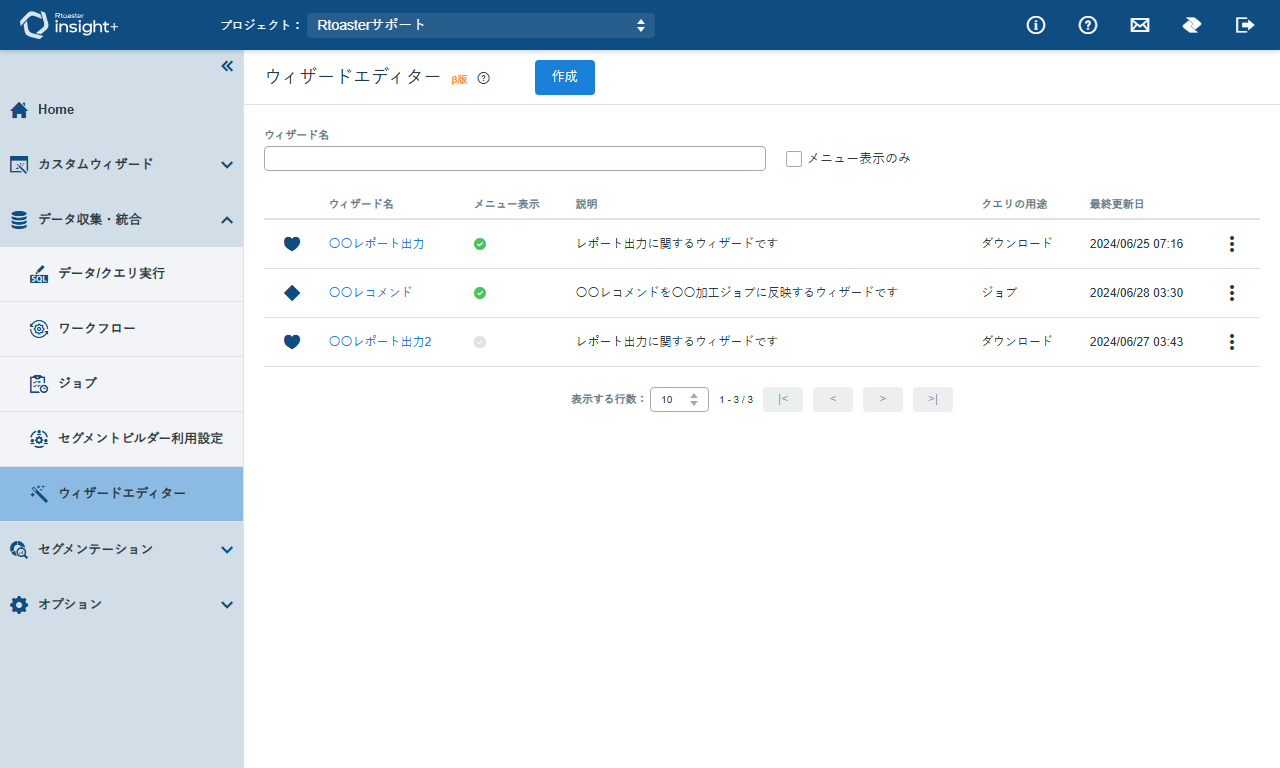Click the データ収集・統合 database icon
The image size is (1280, 768).
click(x=19, y=220)
